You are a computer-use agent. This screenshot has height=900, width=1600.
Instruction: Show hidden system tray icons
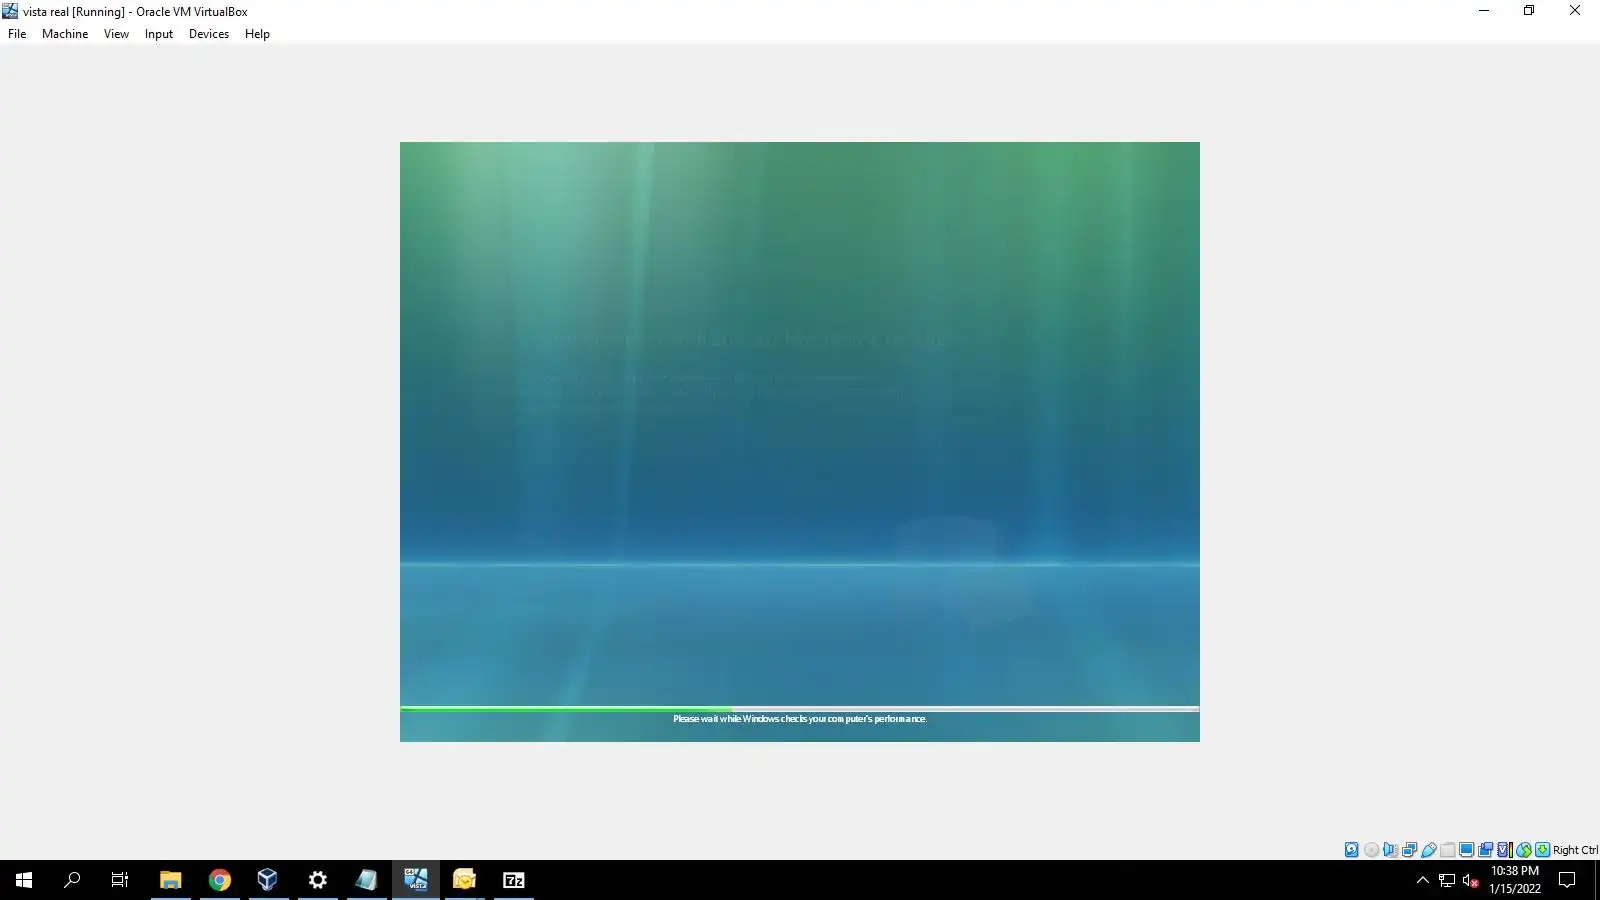[1423, 880]
